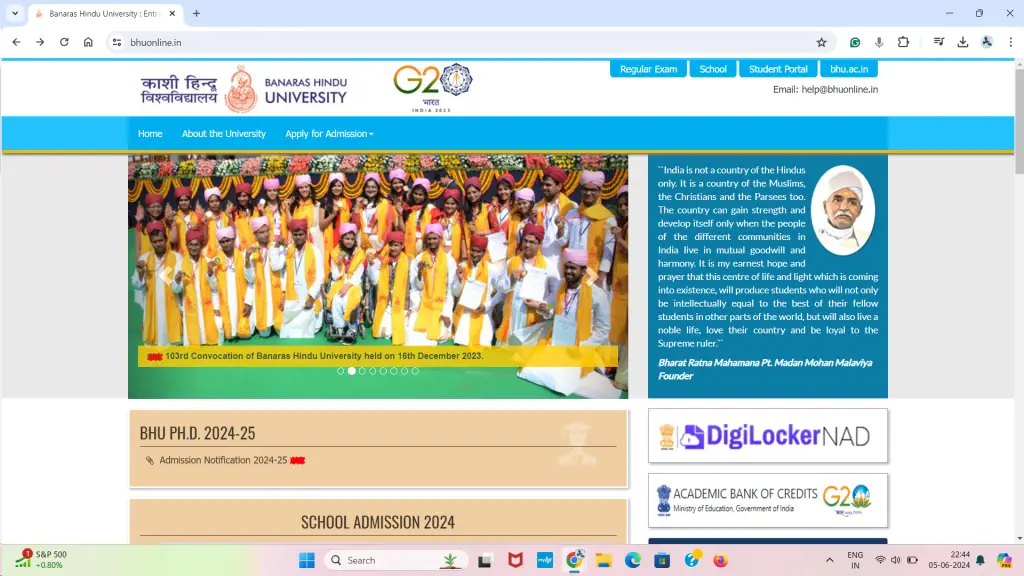Go to the Home menu item
Screen dimensions: 1024x576
(x=150, y=133)
